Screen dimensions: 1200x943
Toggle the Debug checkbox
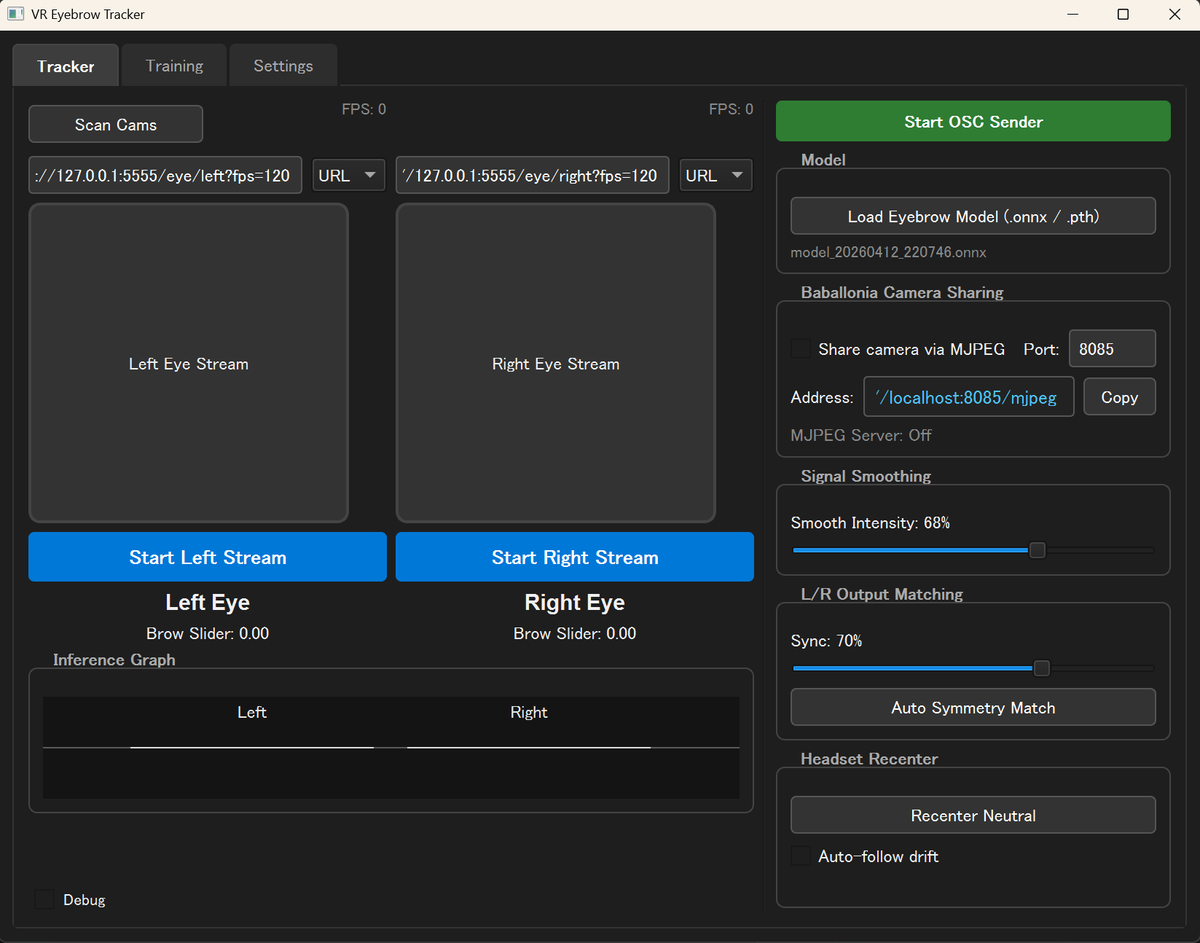45,899
